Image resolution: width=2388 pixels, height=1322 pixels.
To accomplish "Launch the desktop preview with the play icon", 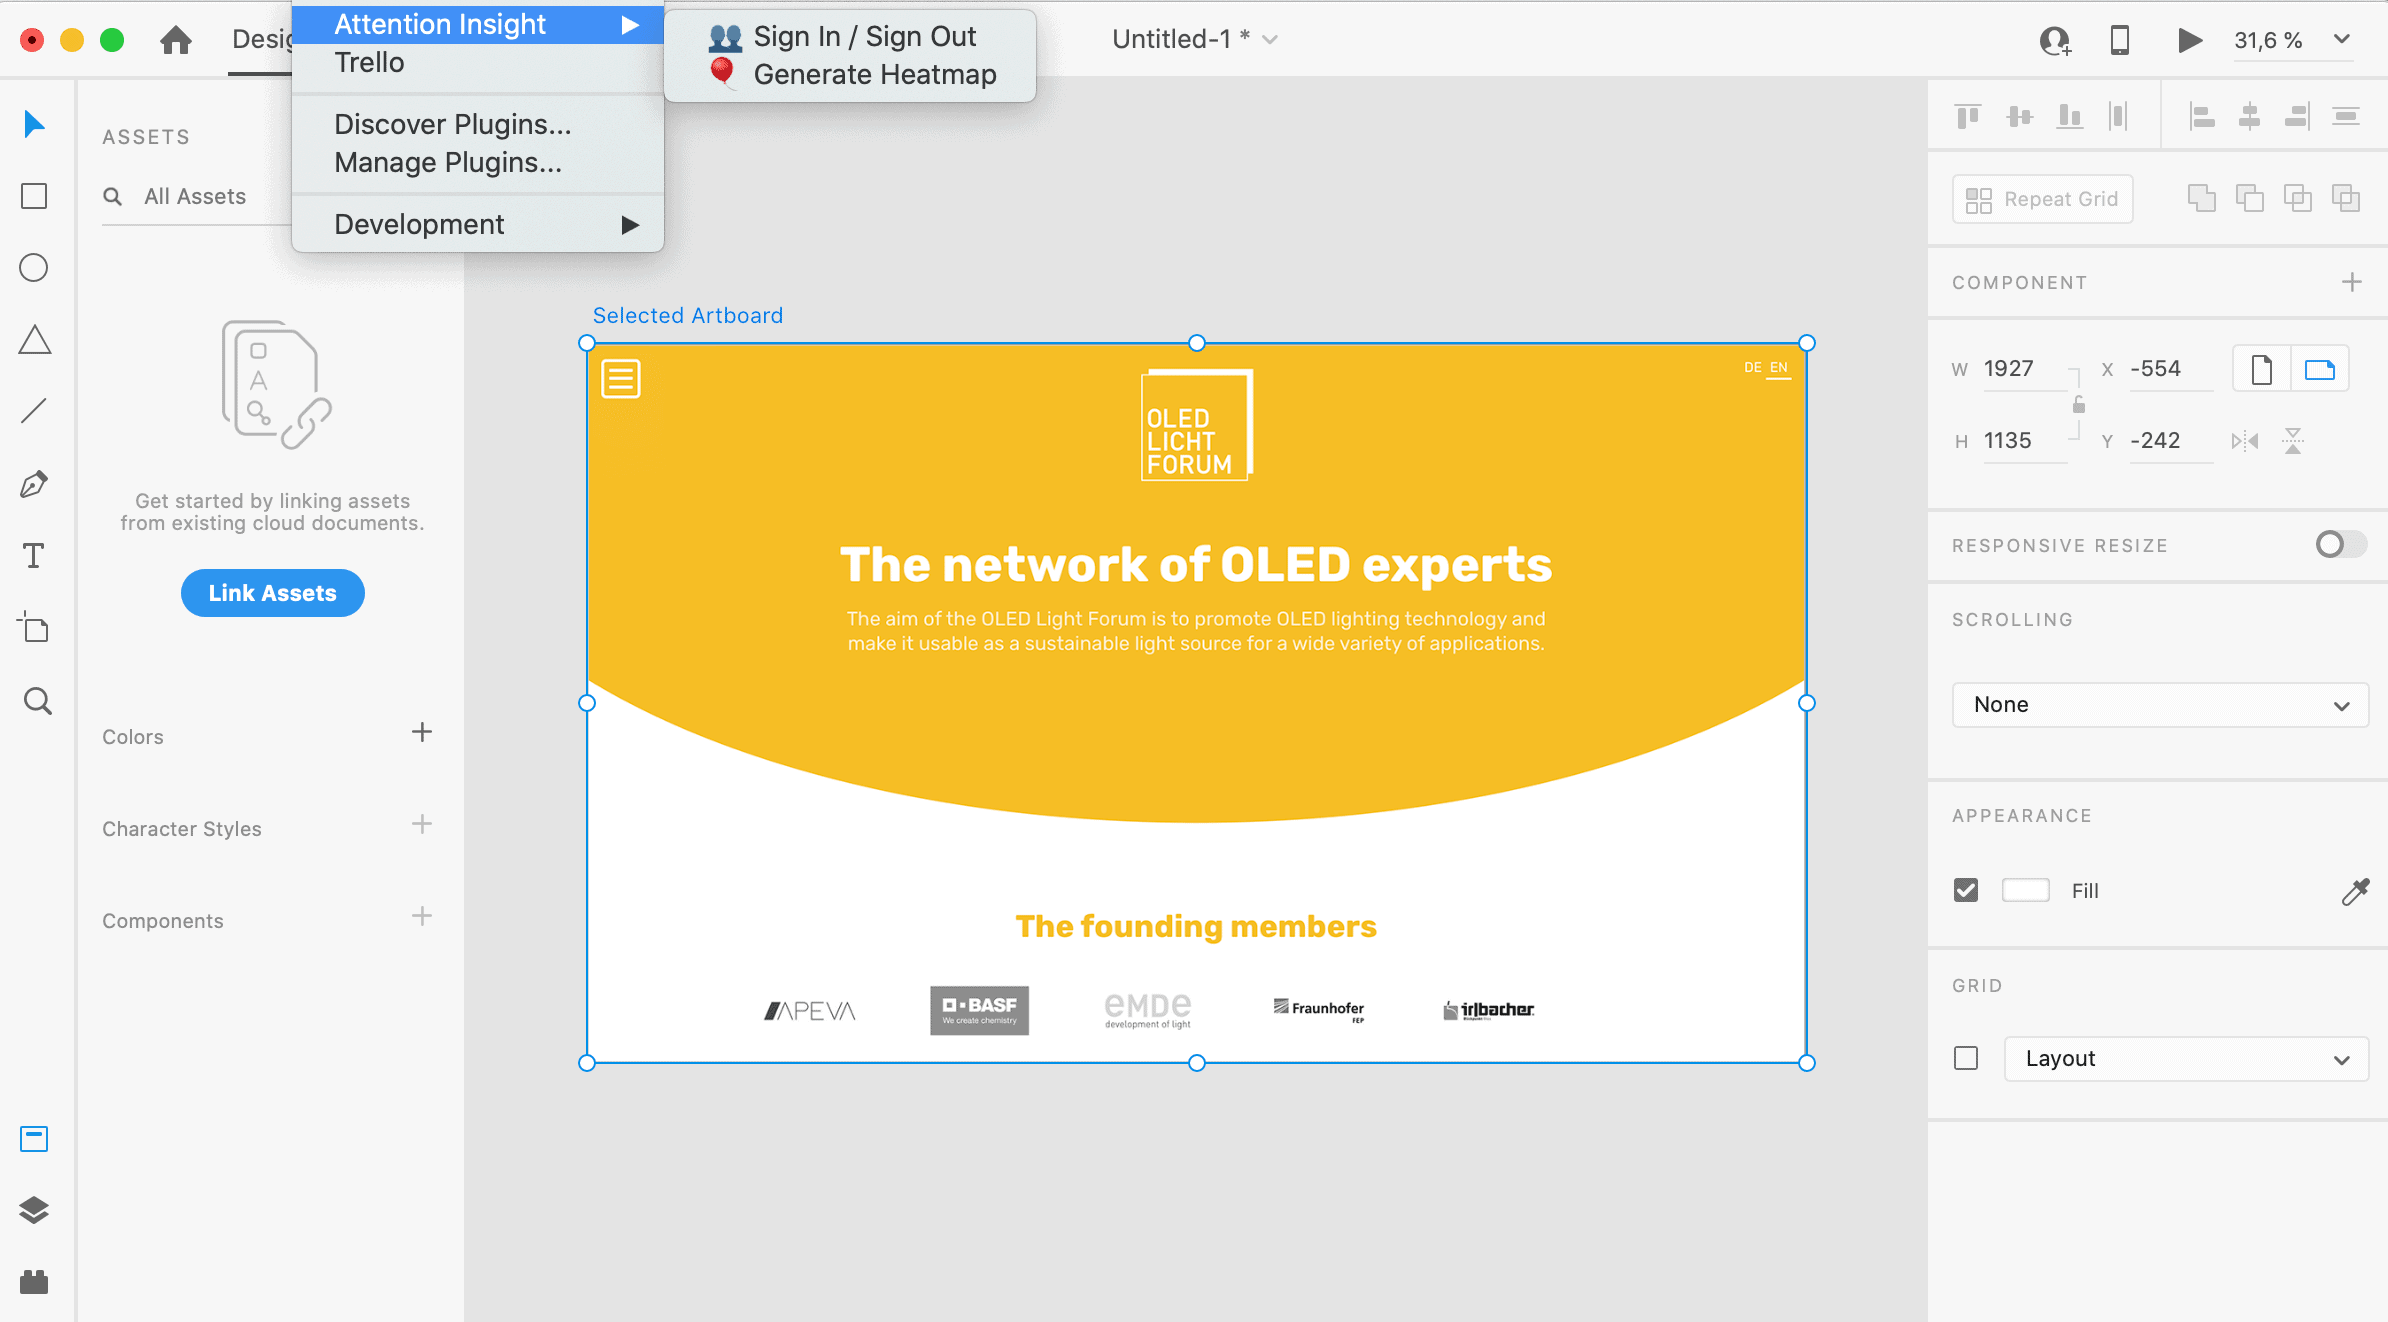I will (x=2190, y=40).
